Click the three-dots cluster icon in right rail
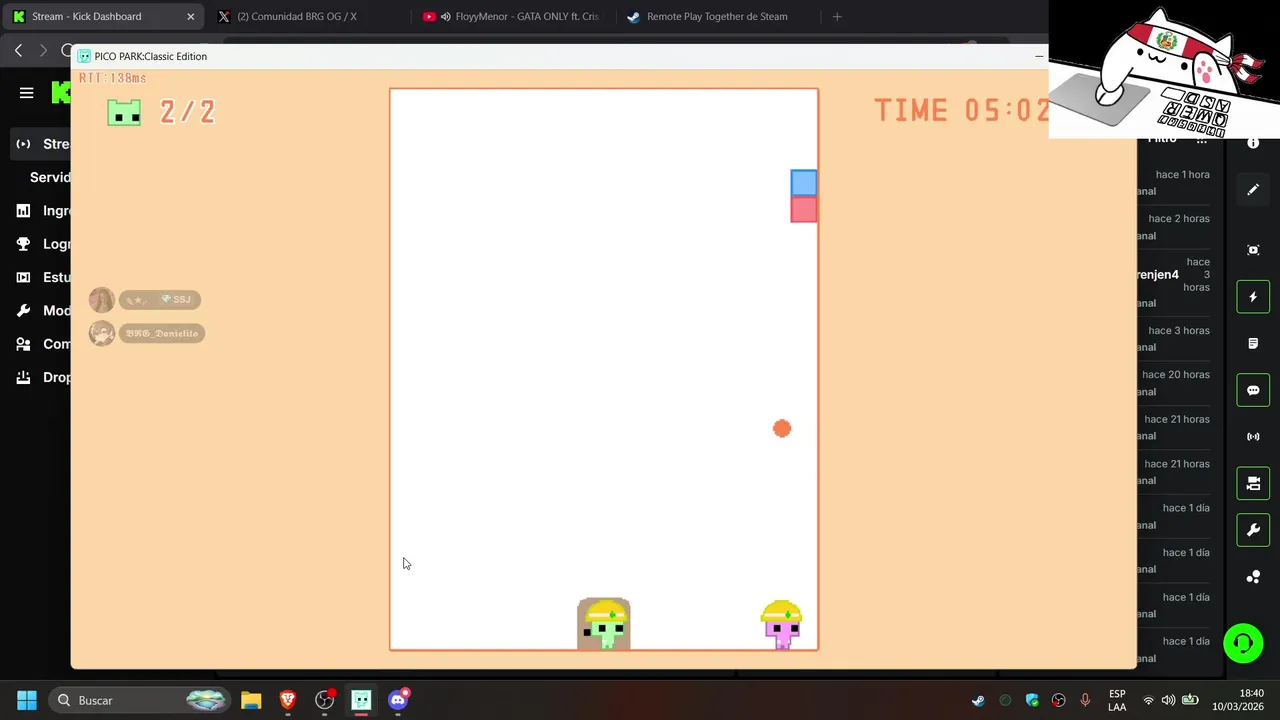This screenshot has width=1280, height=720. tap(1253, 577)
